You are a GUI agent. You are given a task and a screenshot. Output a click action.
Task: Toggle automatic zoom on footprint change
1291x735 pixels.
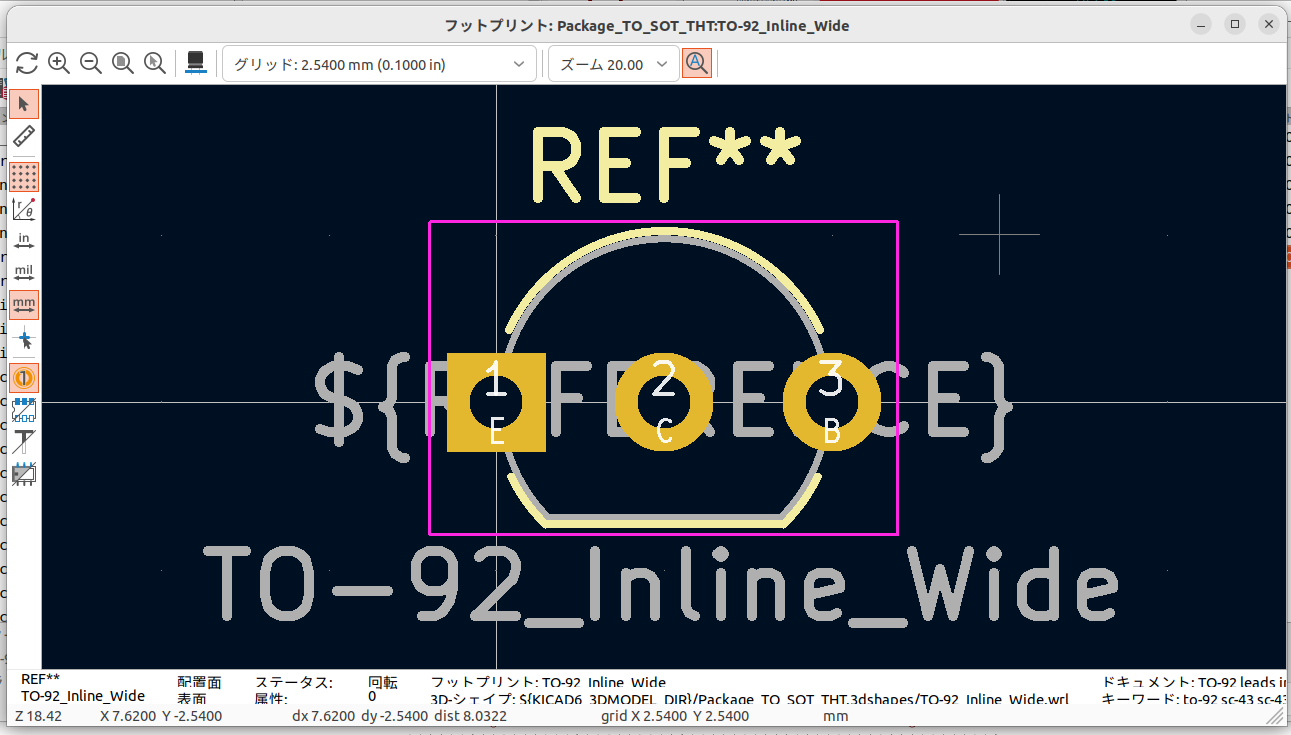click(x=697, y=64)
